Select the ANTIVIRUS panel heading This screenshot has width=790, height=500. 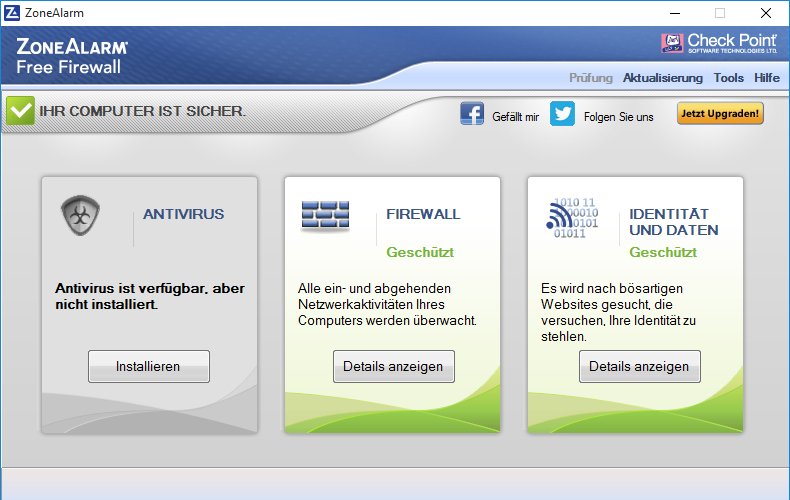184,214
